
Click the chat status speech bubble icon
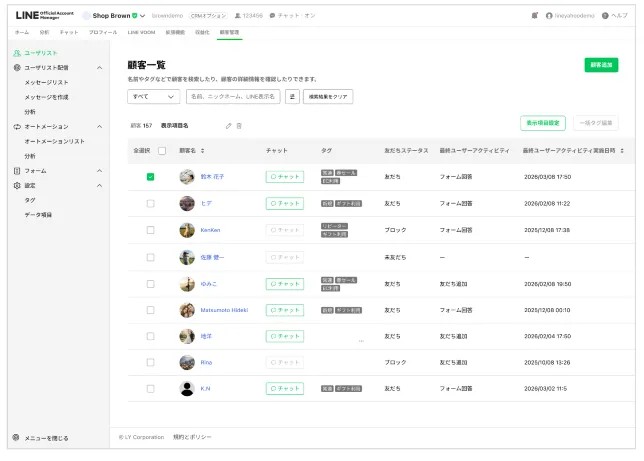tap(272, 16)
